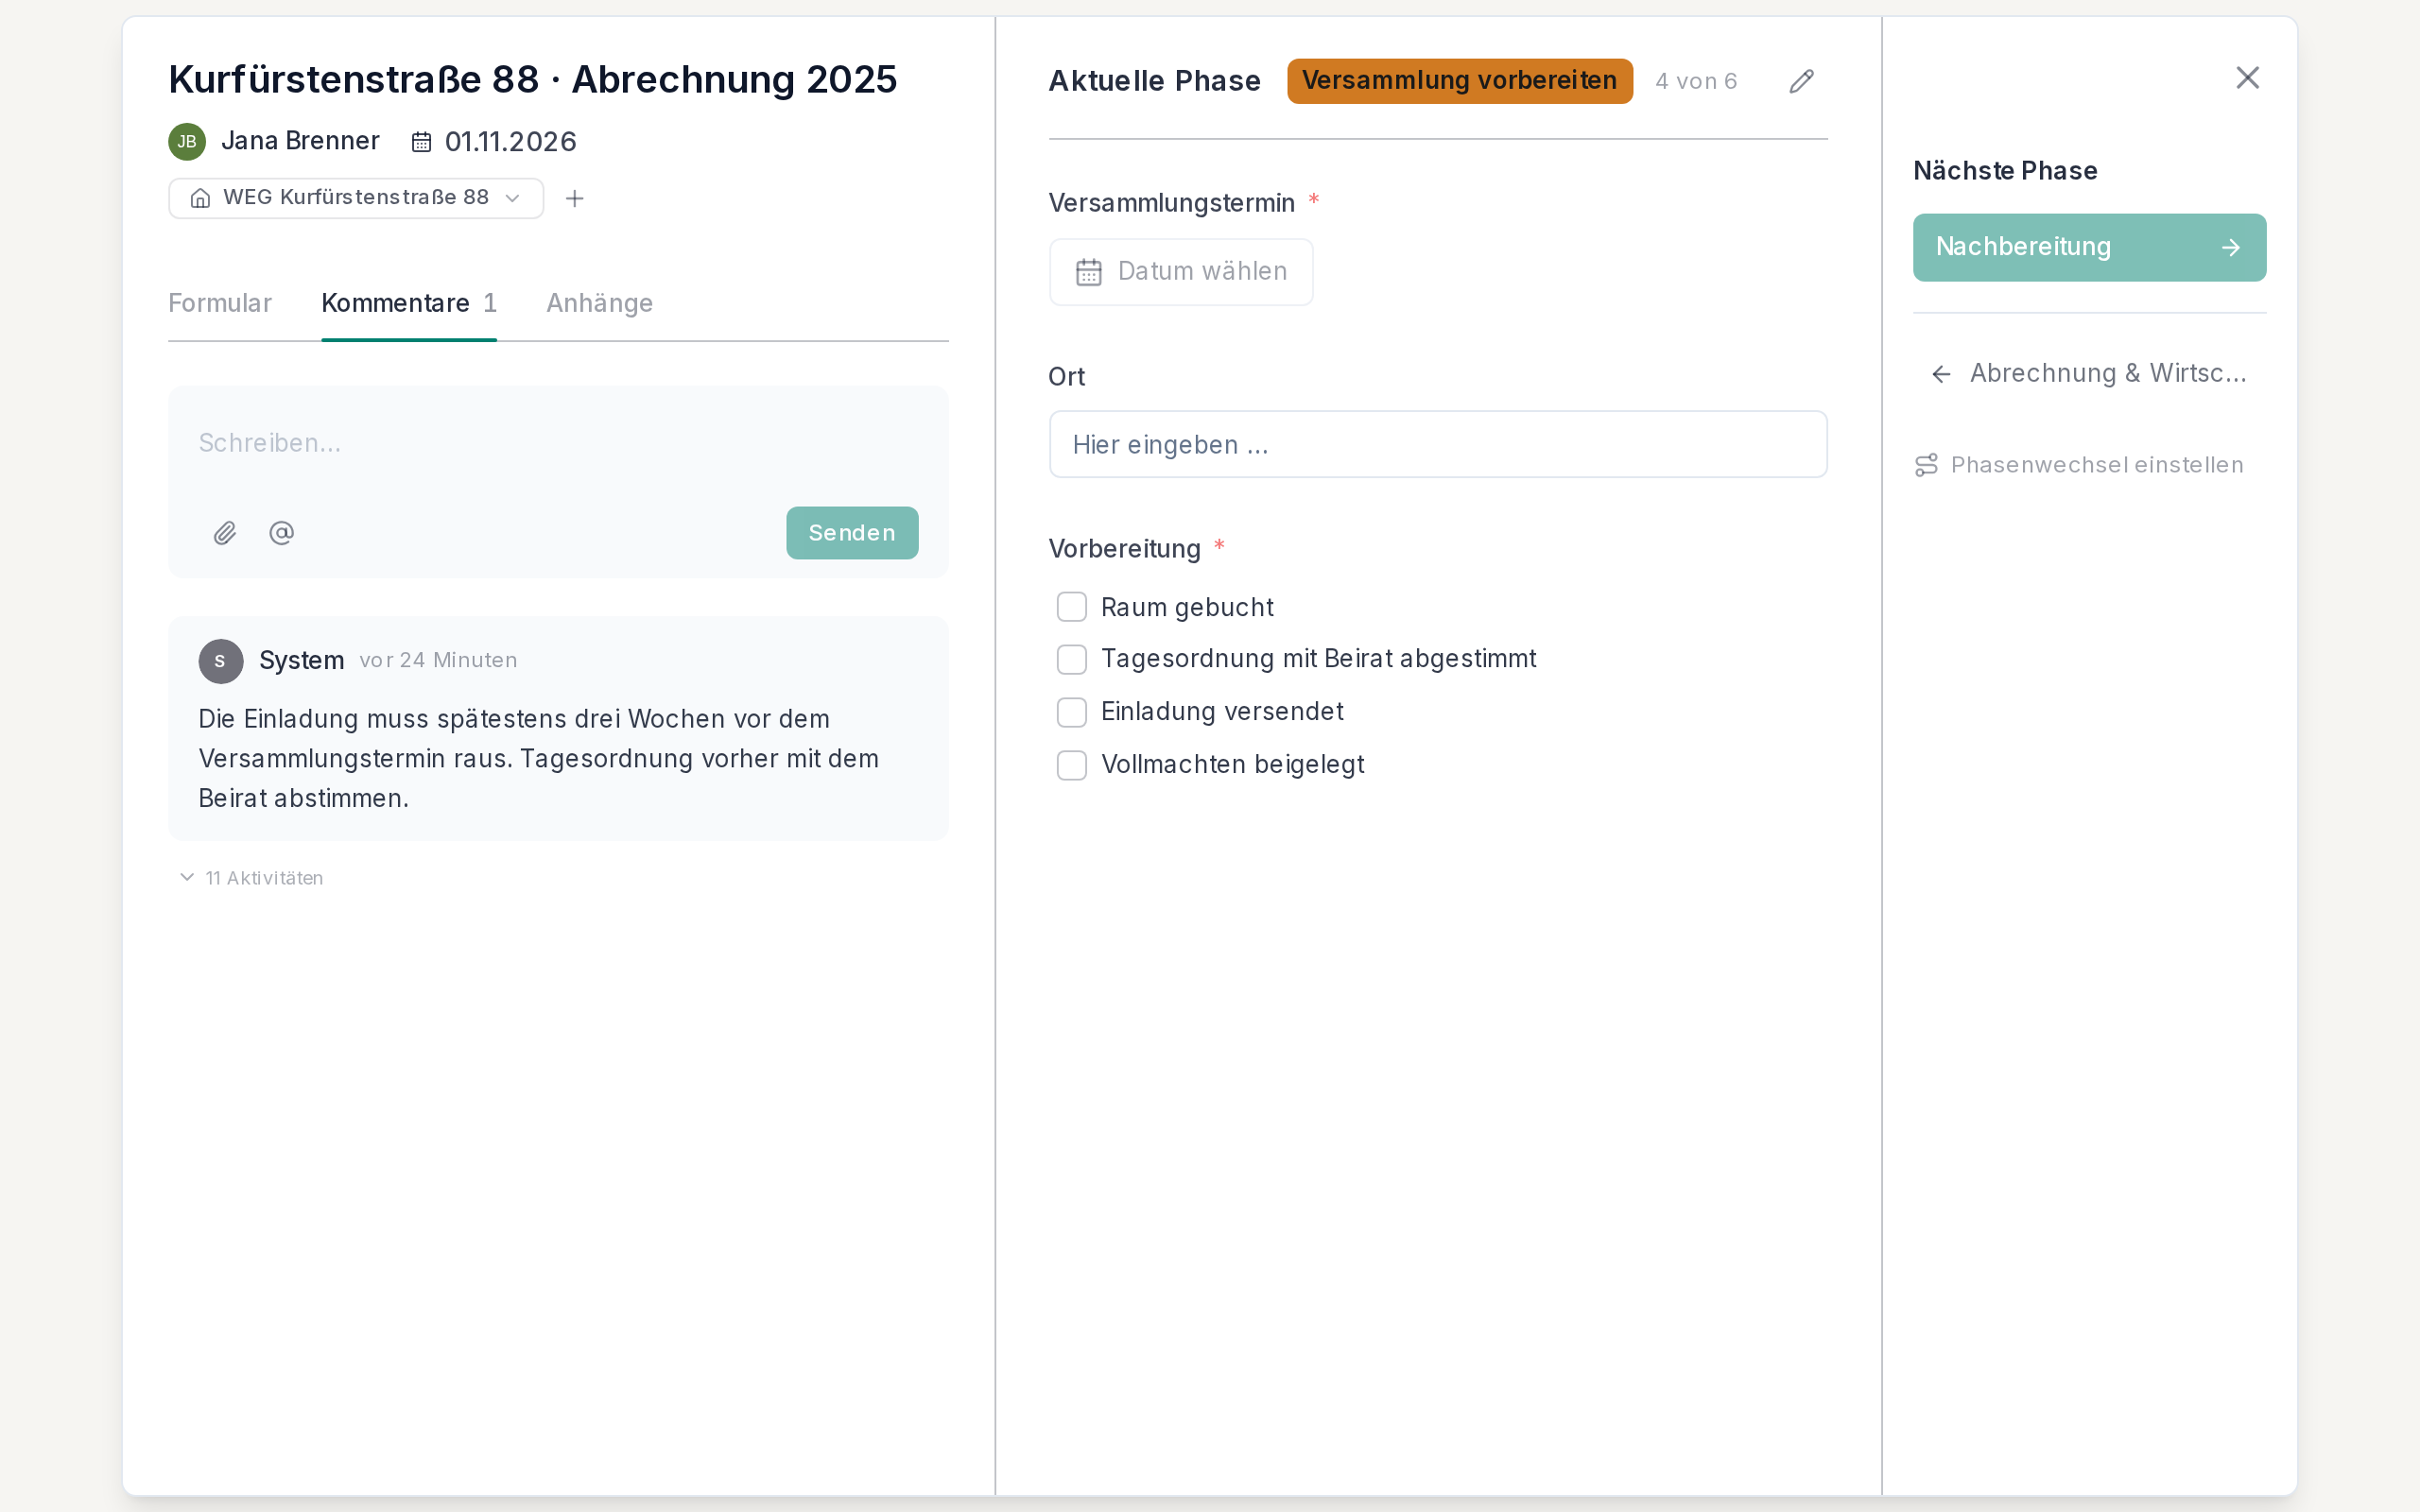The height and width of the screenshot is (1512, 2420).
Task: Advance to the Nachbereitung phase
Action: (x=2089, y=247)
